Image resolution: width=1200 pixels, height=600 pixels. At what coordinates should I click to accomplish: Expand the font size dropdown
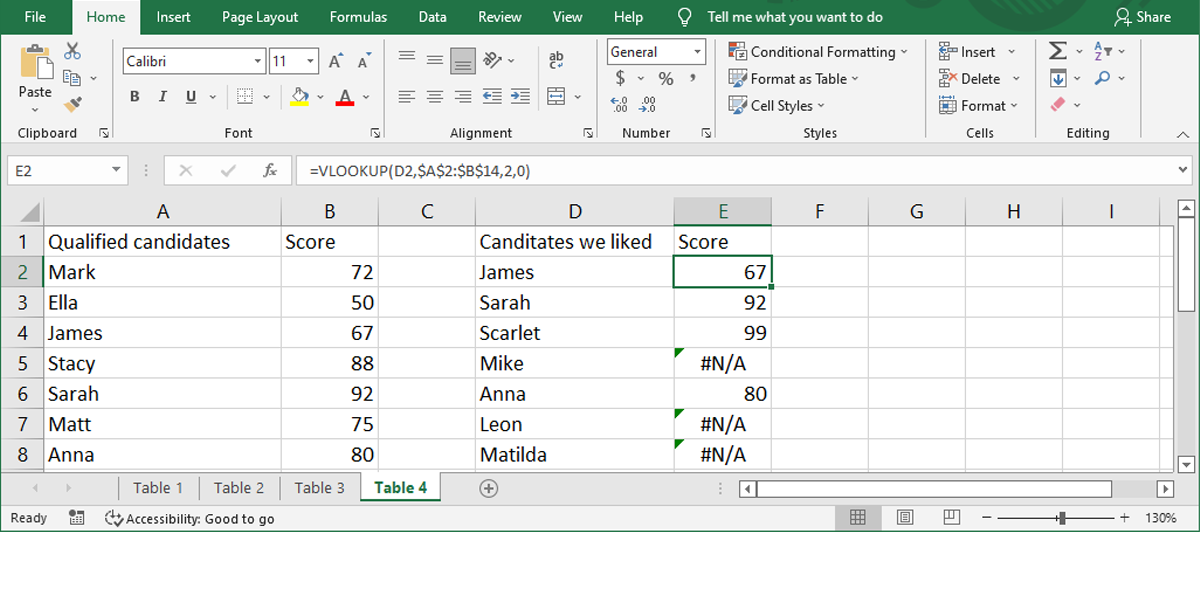coord(310,61)
